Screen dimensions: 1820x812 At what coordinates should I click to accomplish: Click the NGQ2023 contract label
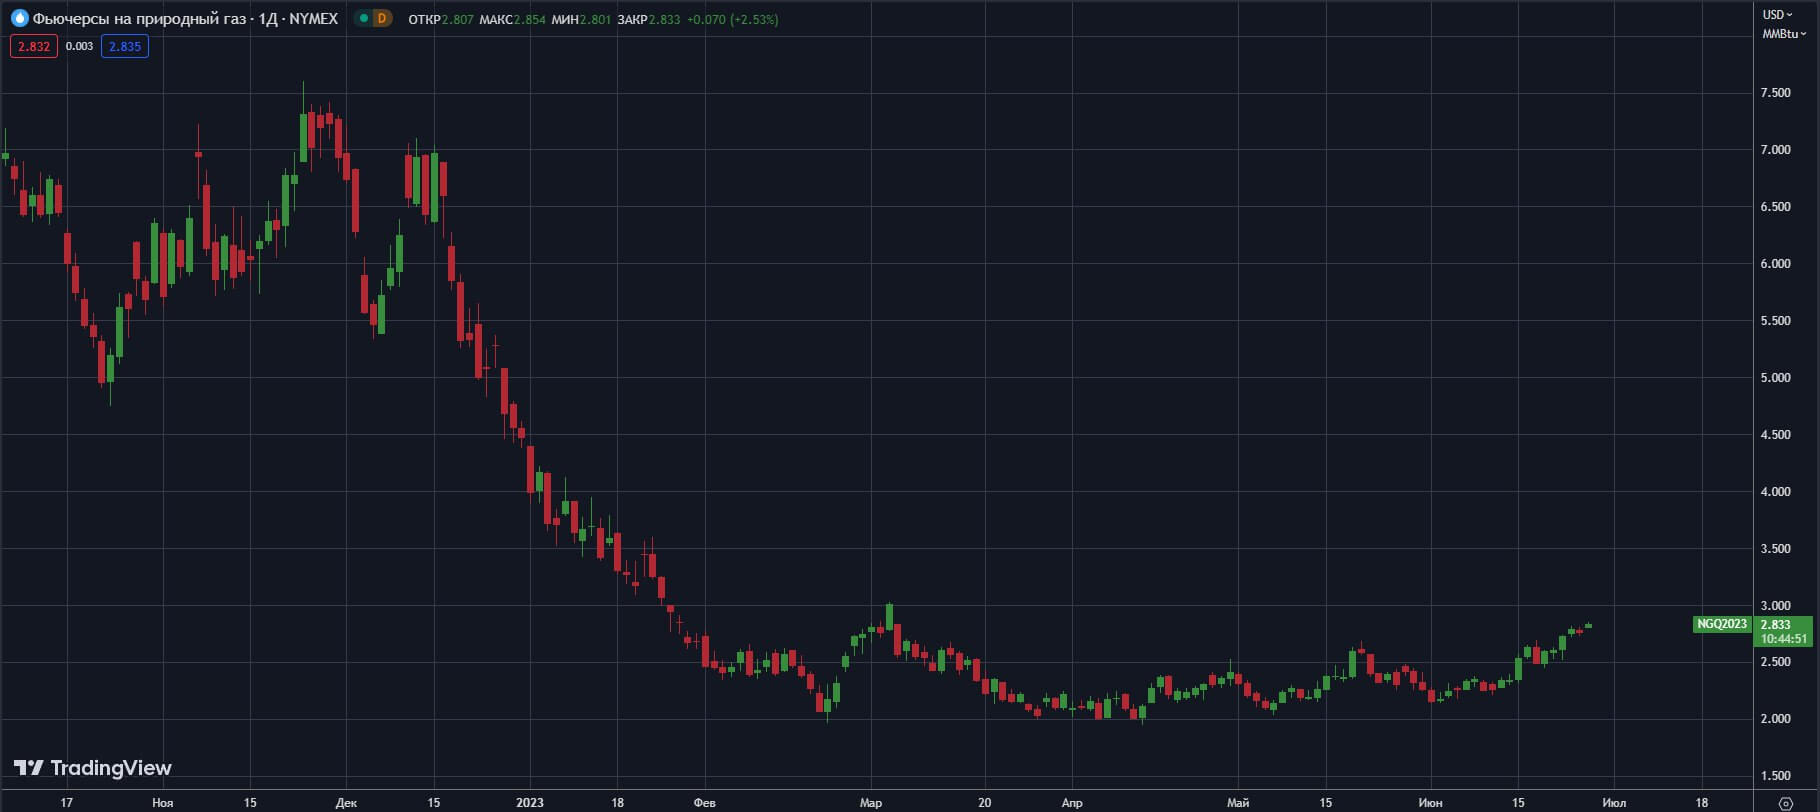click(1722, 624)
